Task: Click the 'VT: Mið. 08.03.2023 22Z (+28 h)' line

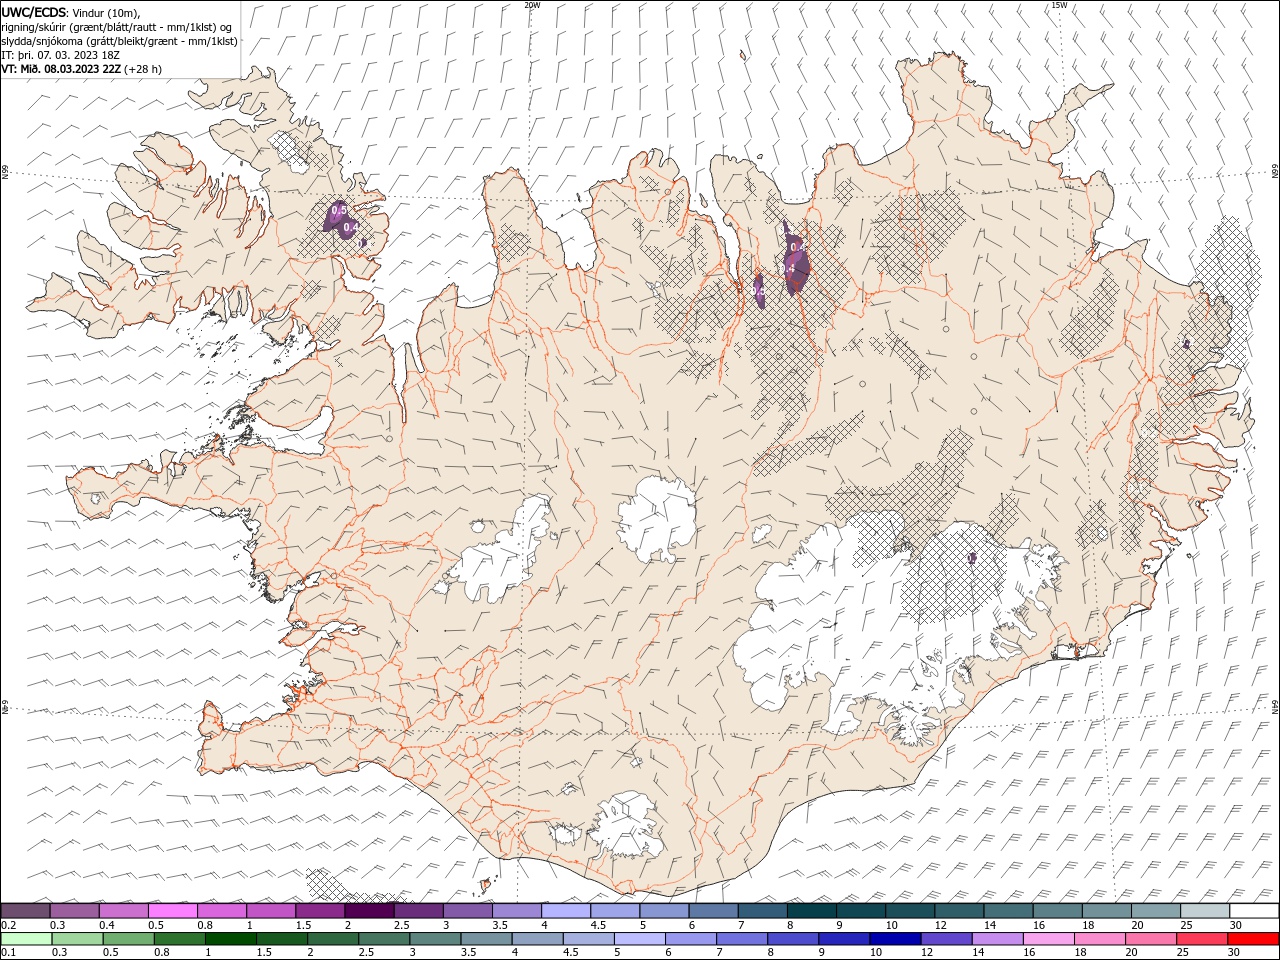Action: pyautogui.click(x=82, y=69)
